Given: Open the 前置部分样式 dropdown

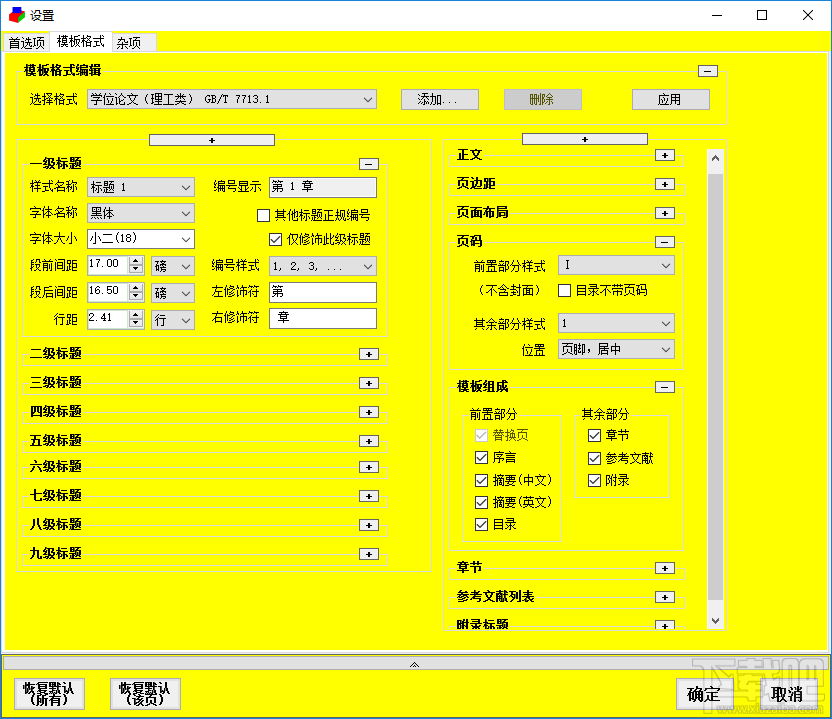Looking at the screenshot, I should (616, 265).
